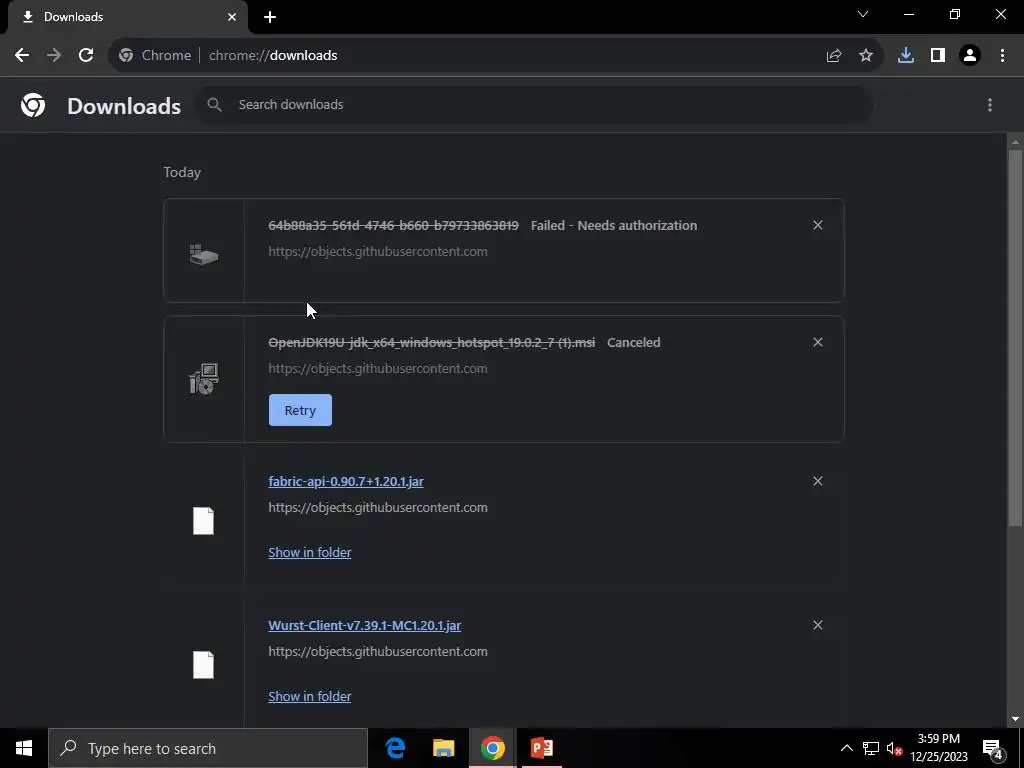Retry the canceled OpenJDK download
The image size is (1024, 768).
tap(300, 410)
